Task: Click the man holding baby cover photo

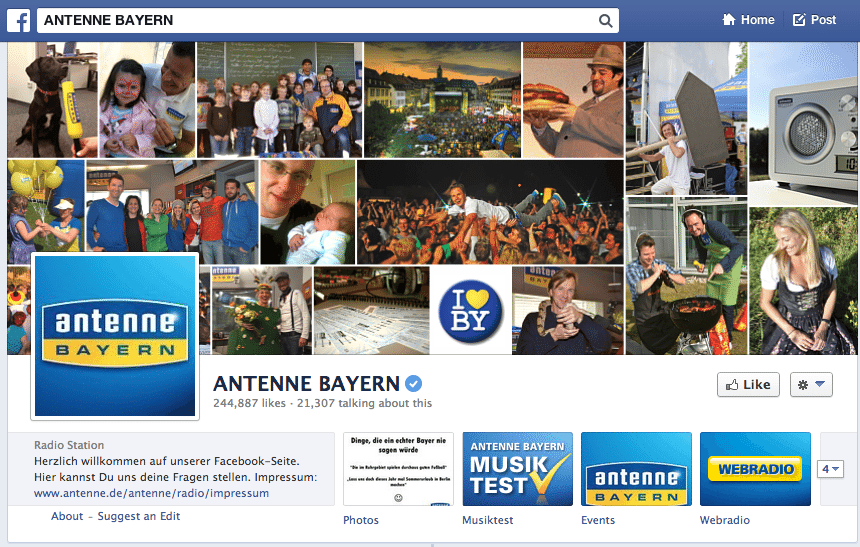Action: (308, 212)
